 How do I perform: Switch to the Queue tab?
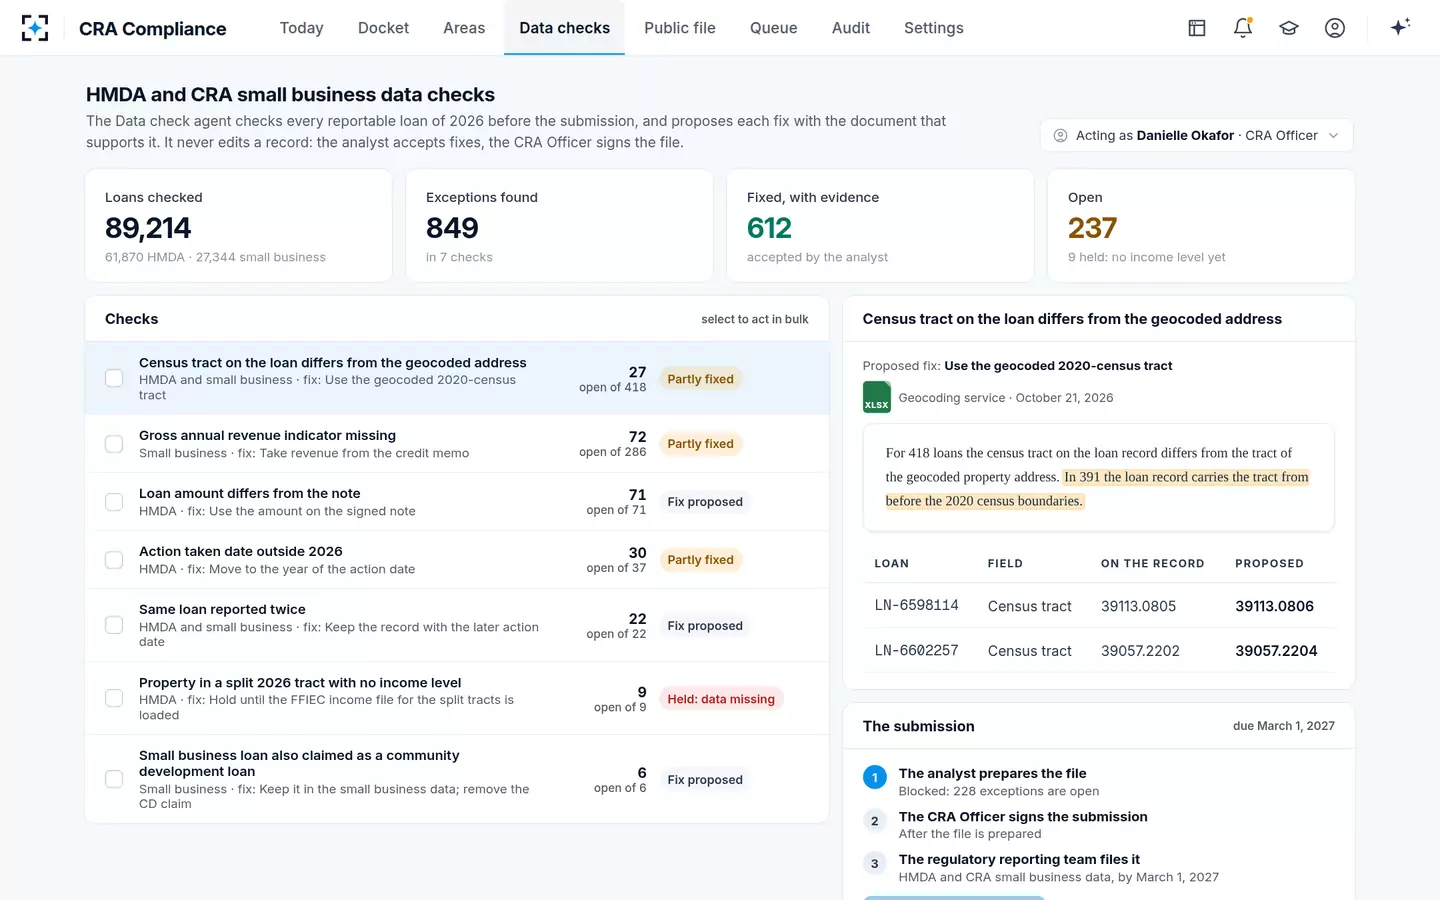[774, 28]
